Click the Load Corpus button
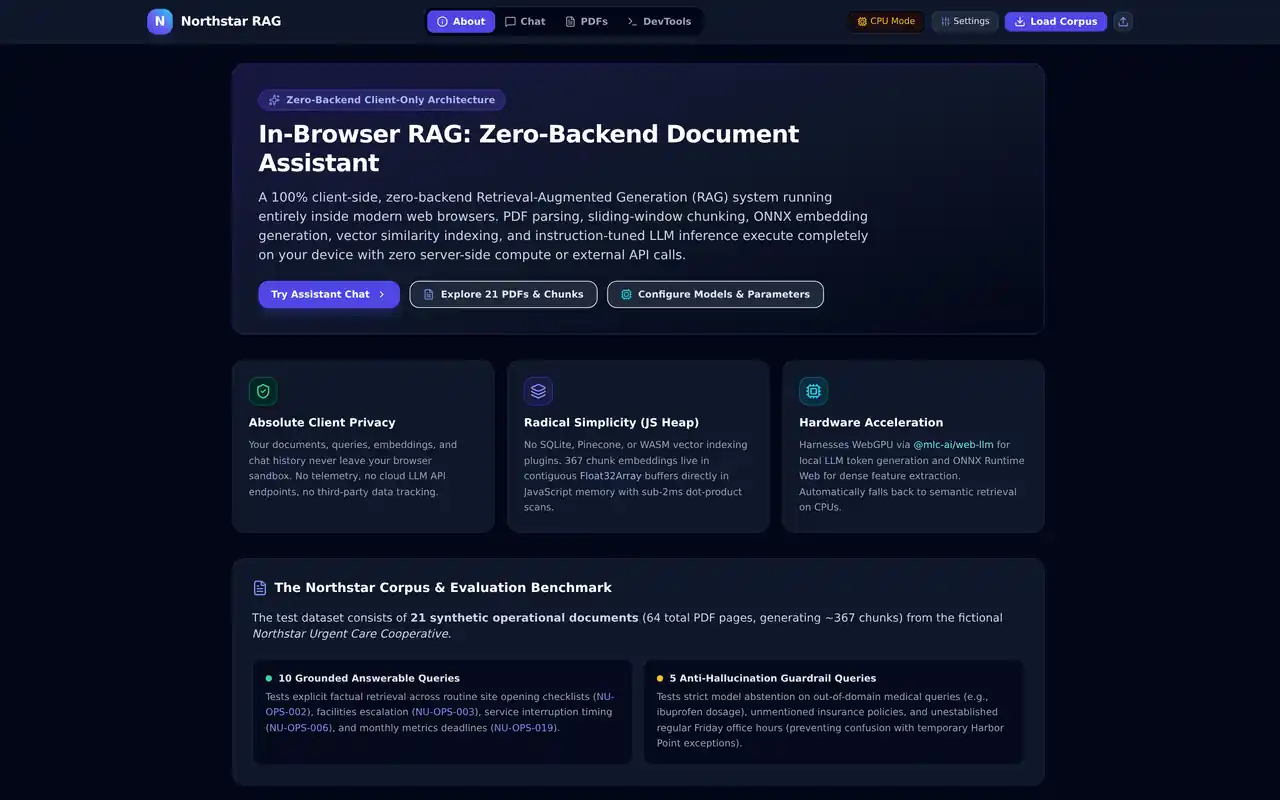Viewport: 1280px width, 800px height. coord(1055,21)
